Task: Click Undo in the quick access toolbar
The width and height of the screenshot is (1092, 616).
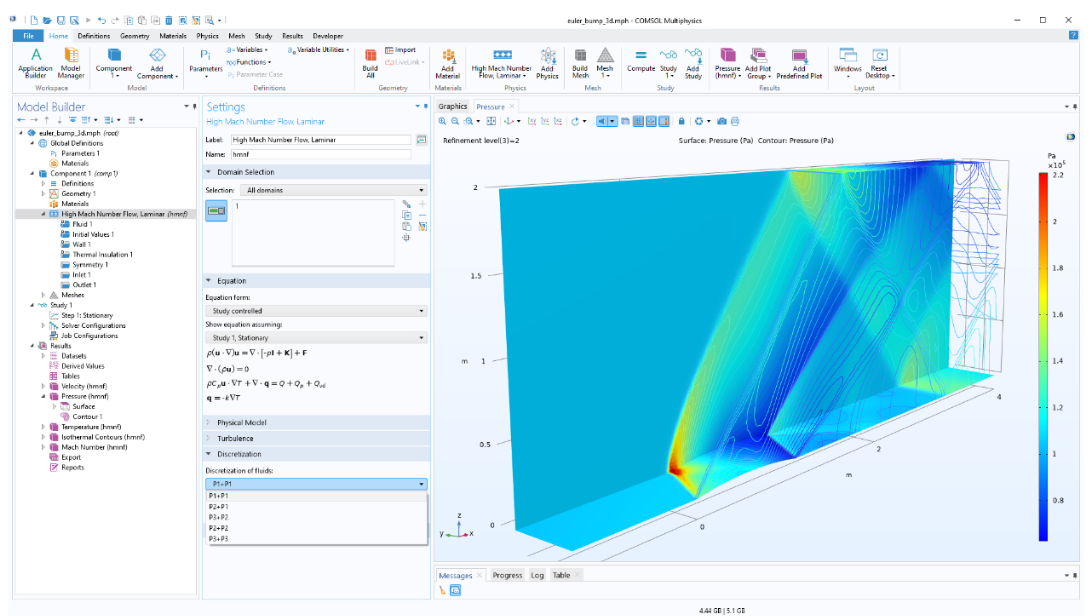Action: pos(102,20)
